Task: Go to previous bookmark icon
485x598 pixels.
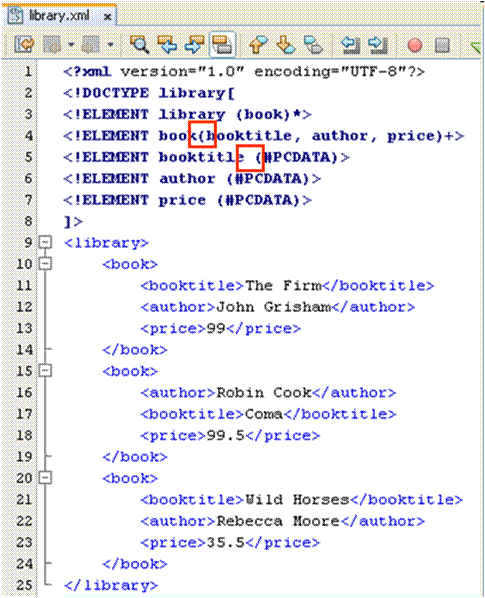Action: (258, 45)
